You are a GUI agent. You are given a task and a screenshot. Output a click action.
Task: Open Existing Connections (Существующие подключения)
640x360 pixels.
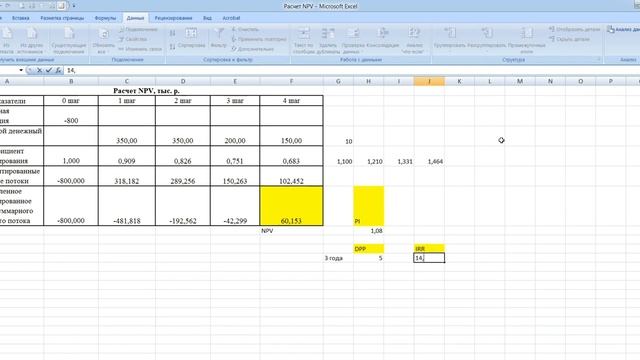click(69, 40)
